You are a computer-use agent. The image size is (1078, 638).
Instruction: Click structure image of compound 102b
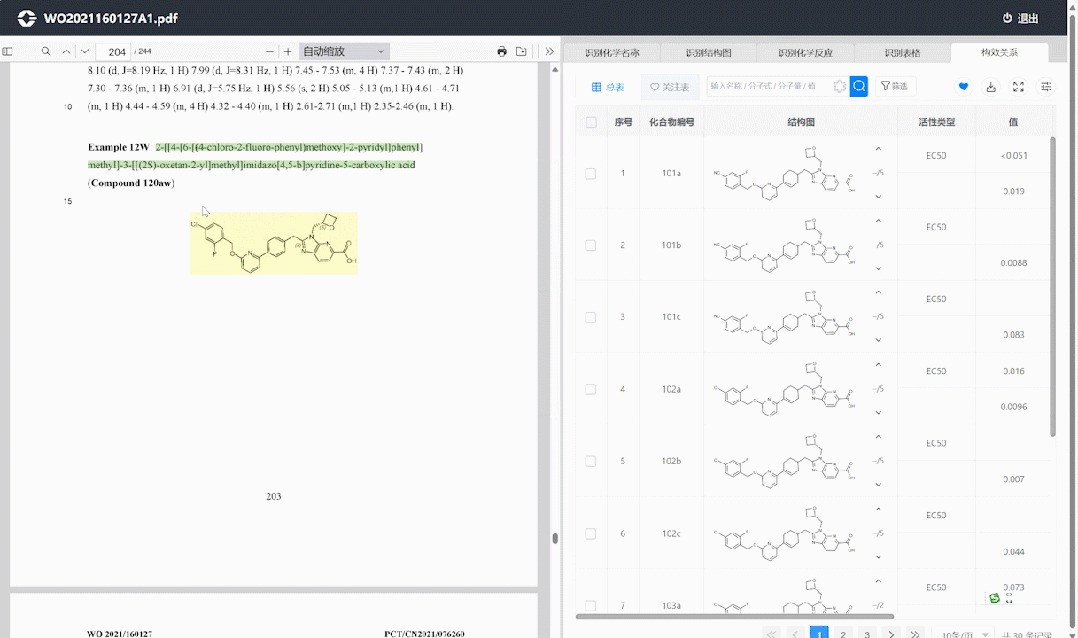[785, 461]
